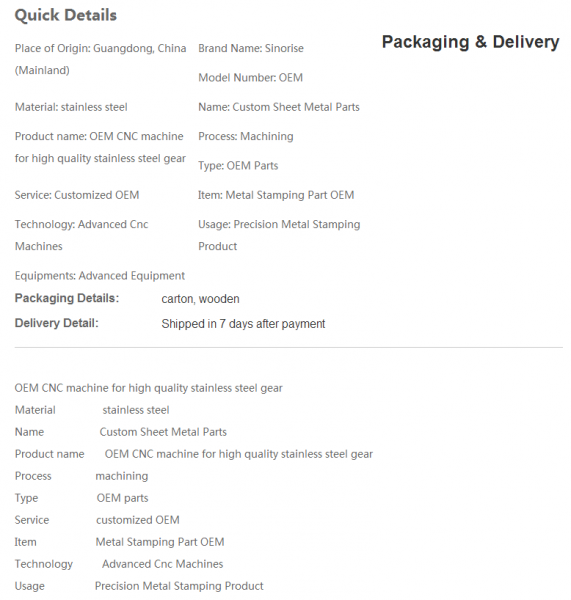The image size is (571, 600).
Task: Click the Packaging & Delivery heading
Action: pos(470,42)
